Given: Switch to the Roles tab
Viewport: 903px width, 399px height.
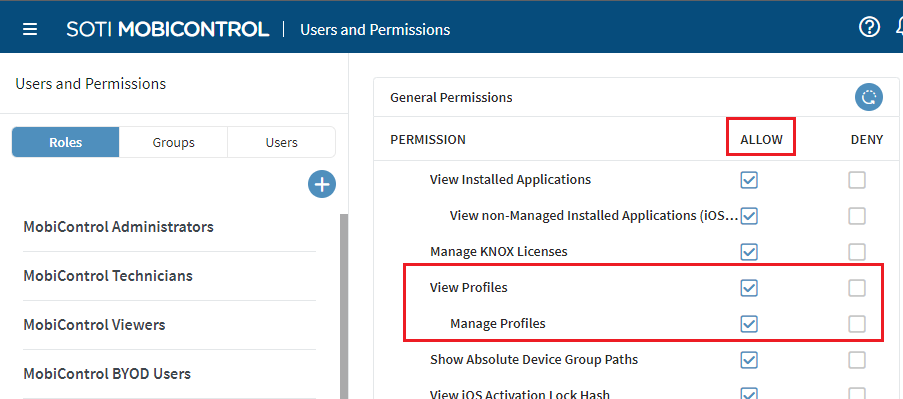Looking at the screenshot, I should coord(66,142).
